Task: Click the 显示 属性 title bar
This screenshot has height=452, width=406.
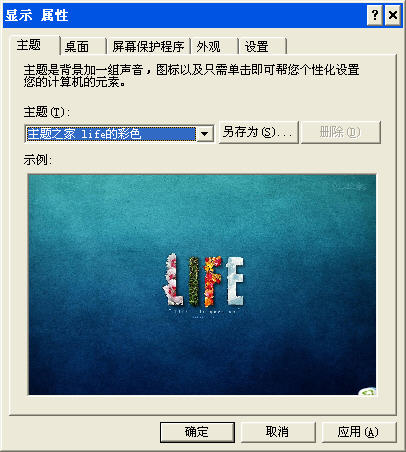Action: (183, 15)
